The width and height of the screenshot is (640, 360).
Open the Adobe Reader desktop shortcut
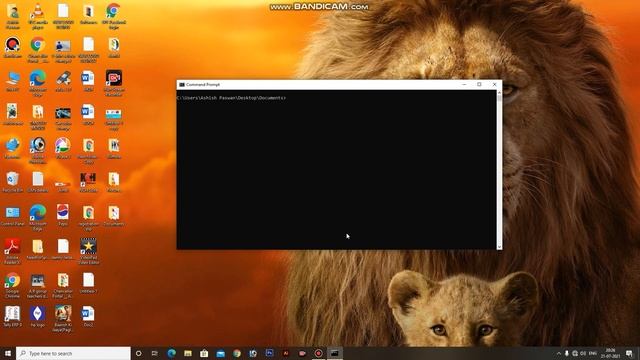click(x=12, y=250)
